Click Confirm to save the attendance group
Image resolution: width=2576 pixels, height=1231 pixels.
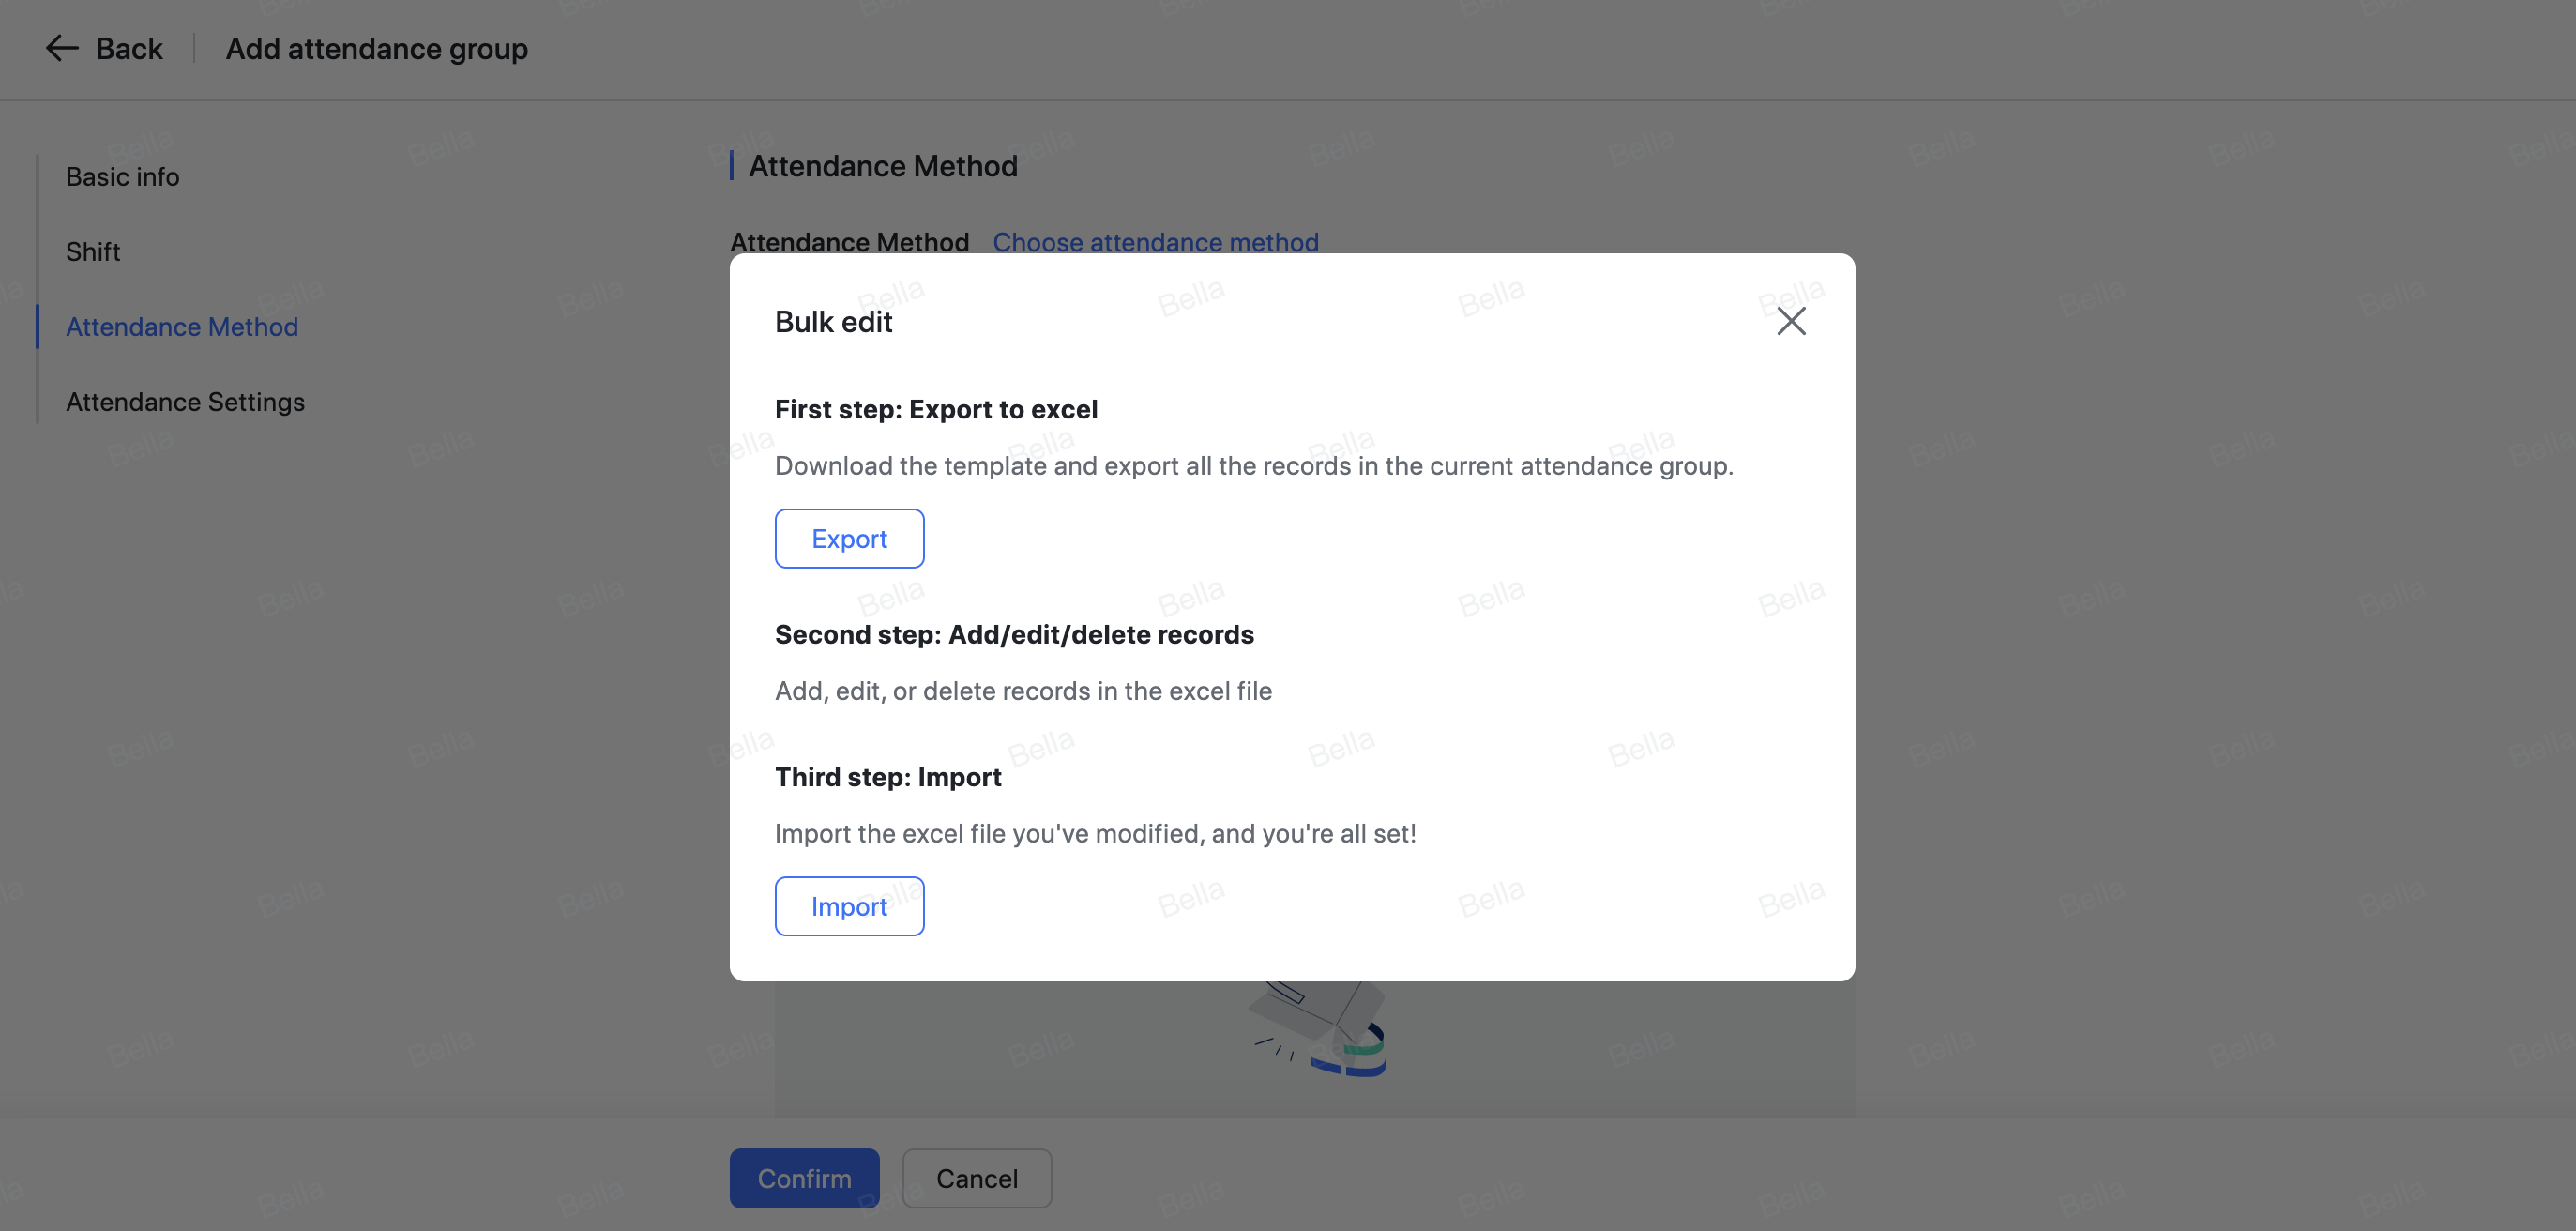pyautogui.click(x=804, y=1178)
